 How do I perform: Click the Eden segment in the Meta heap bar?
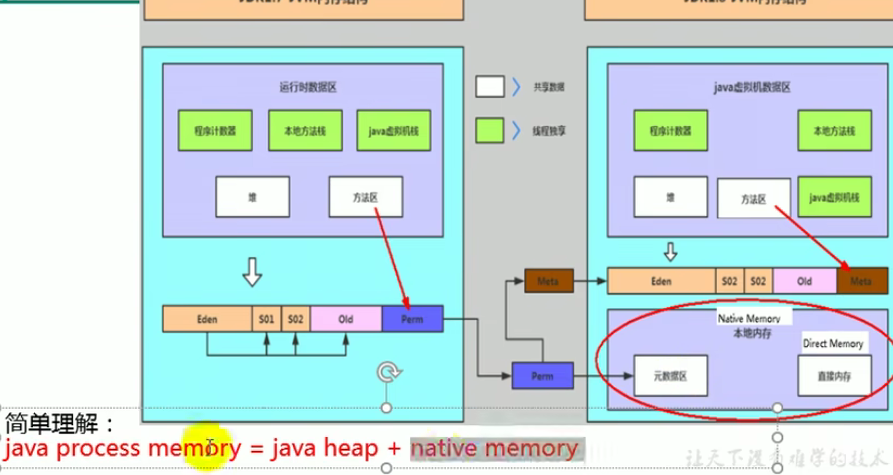(661, 281)
